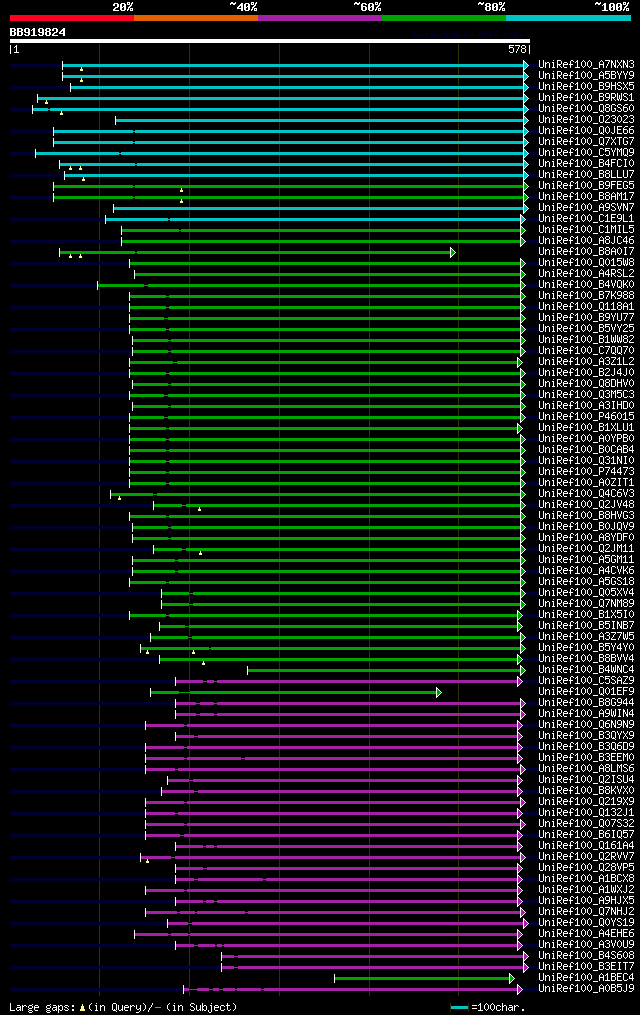
Task: Click the orange ~40% identity legend segment
Action: (196, 18)
